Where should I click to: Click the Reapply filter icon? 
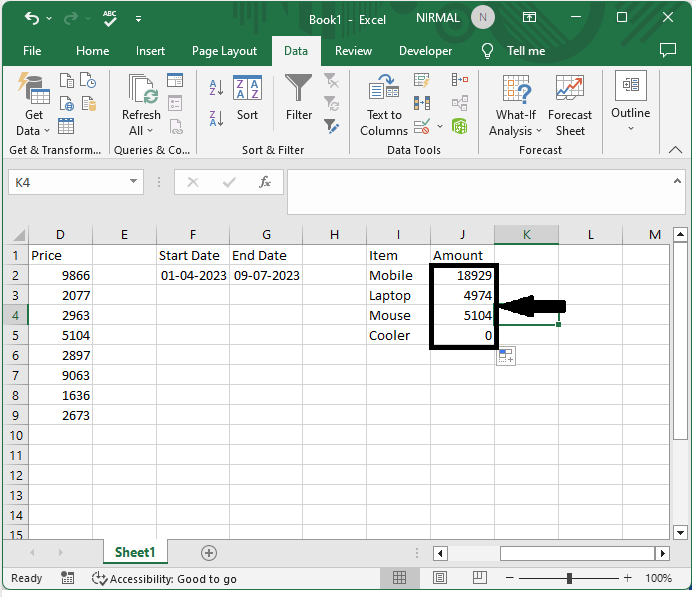click(x=331, y=104)
